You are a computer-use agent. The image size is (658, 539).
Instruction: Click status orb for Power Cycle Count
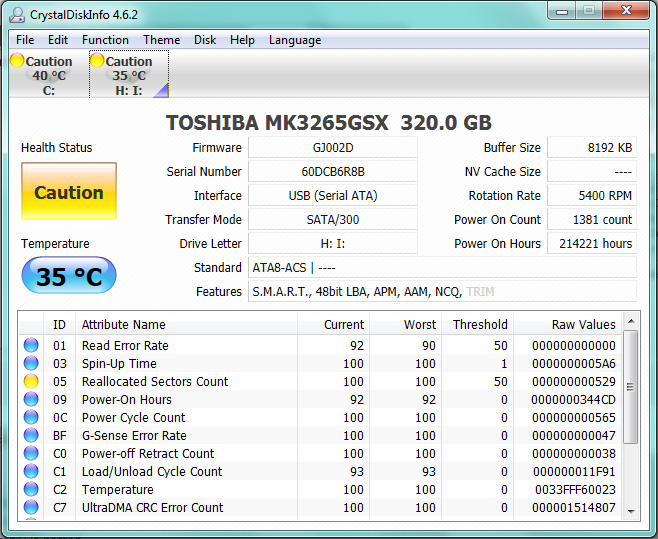[x=31, y=417]
